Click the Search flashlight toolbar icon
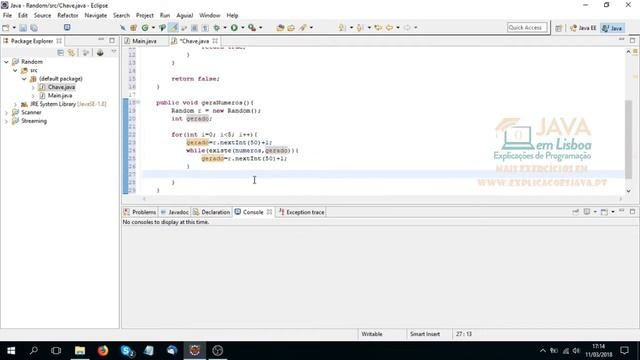This screenshot has width=640, height=360. [302, 28]
